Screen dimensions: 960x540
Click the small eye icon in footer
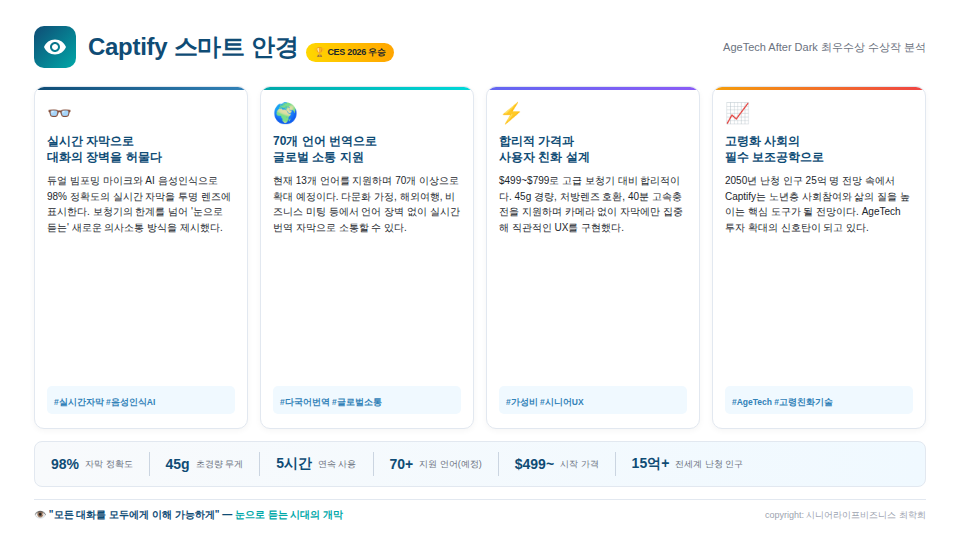click(x=40, y=515)
